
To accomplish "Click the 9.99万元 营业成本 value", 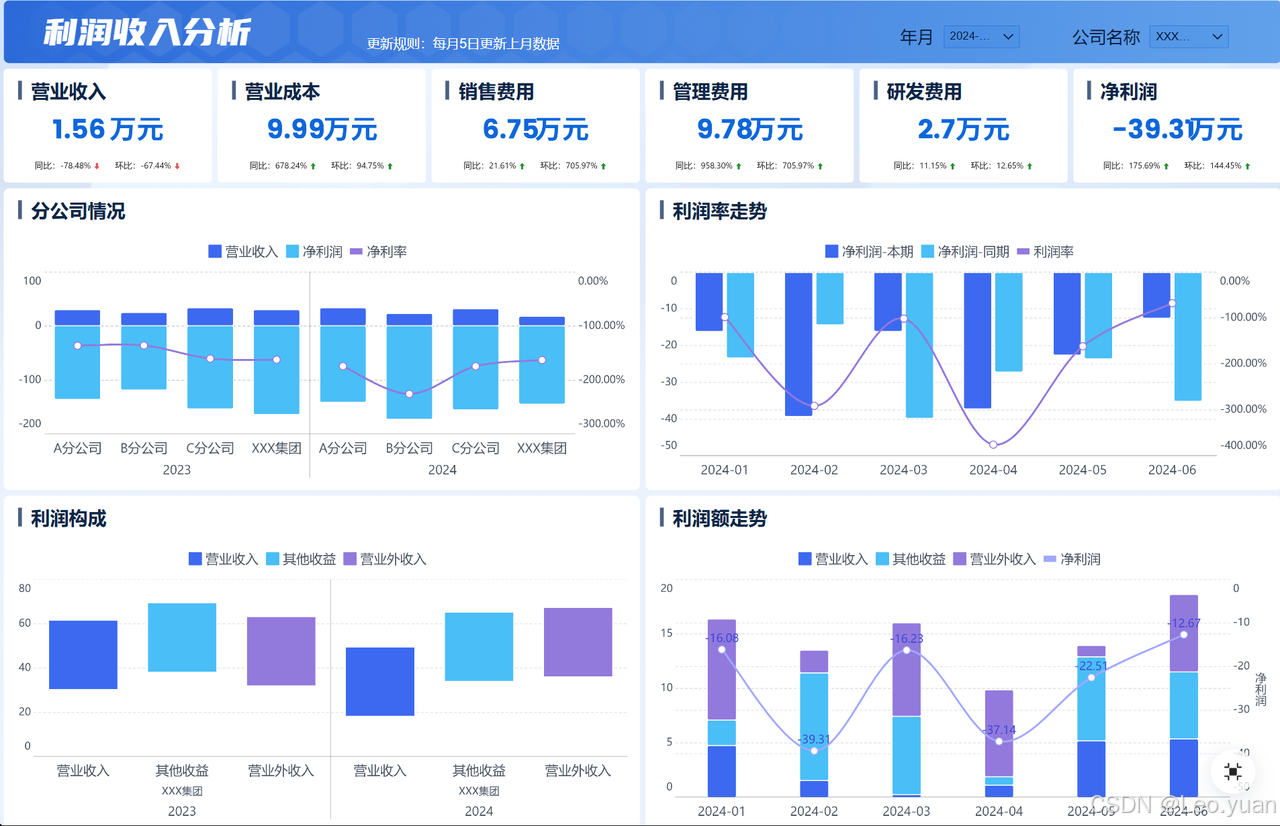I will click(322, 129).
